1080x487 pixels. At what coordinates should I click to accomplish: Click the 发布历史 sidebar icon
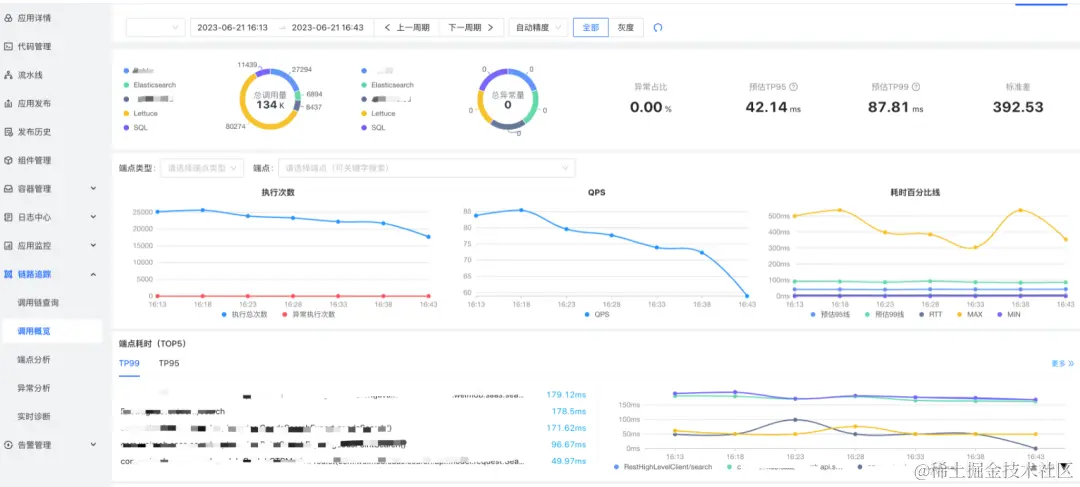click(8, 132)
